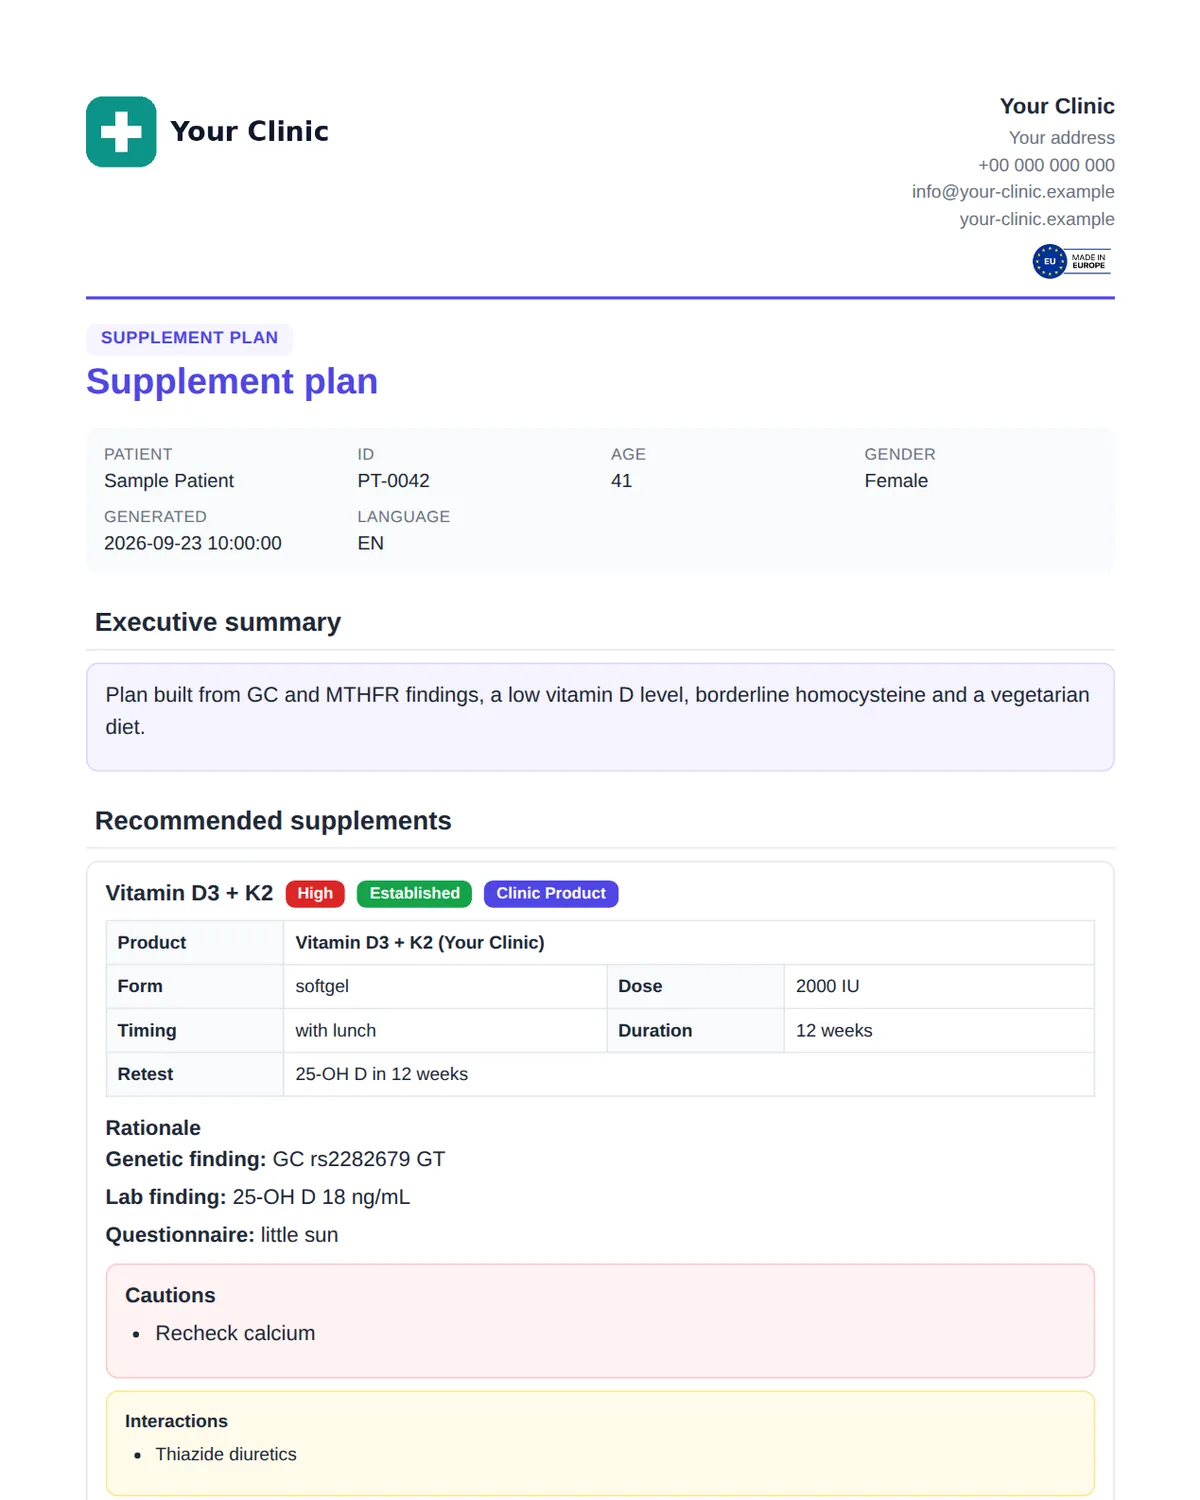Click the Executive summary heading
The image size is (1200, 1500).
coord(218,622)
